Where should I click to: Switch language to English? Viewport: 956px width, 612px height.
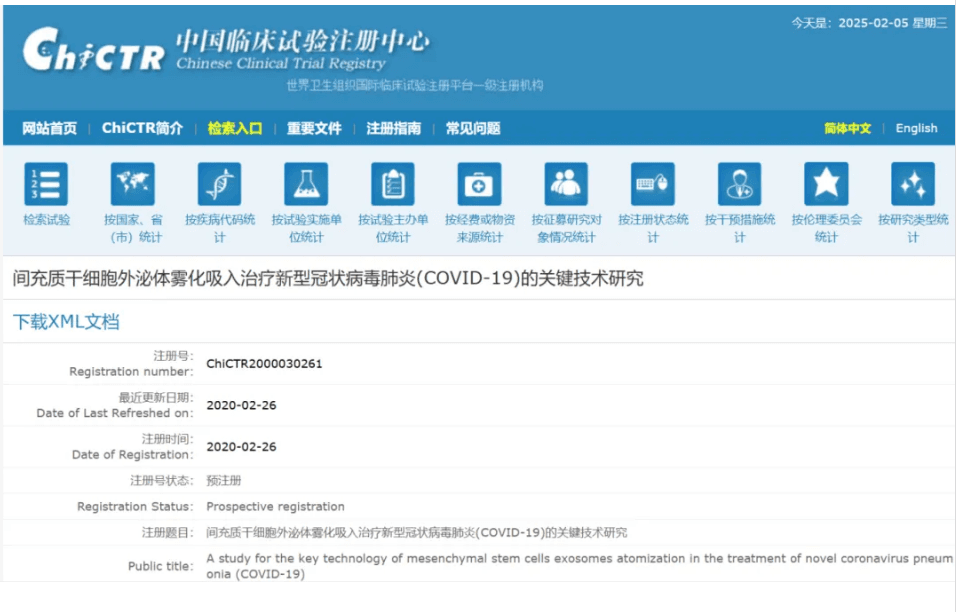pos(916,128)
